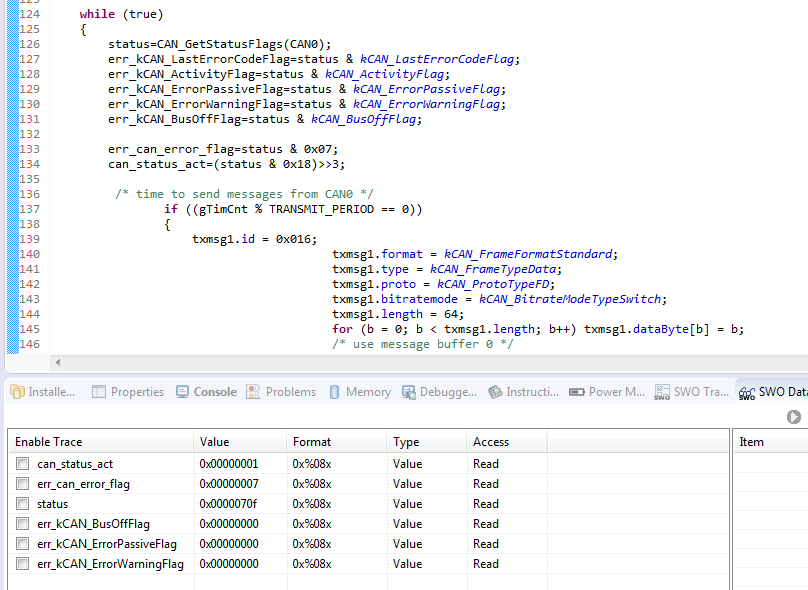Viewport: 808px width, 590px height.
Task: Select the err_kCAN_ErrorPassiveFlag row name
Action: (x=107, y=544)
